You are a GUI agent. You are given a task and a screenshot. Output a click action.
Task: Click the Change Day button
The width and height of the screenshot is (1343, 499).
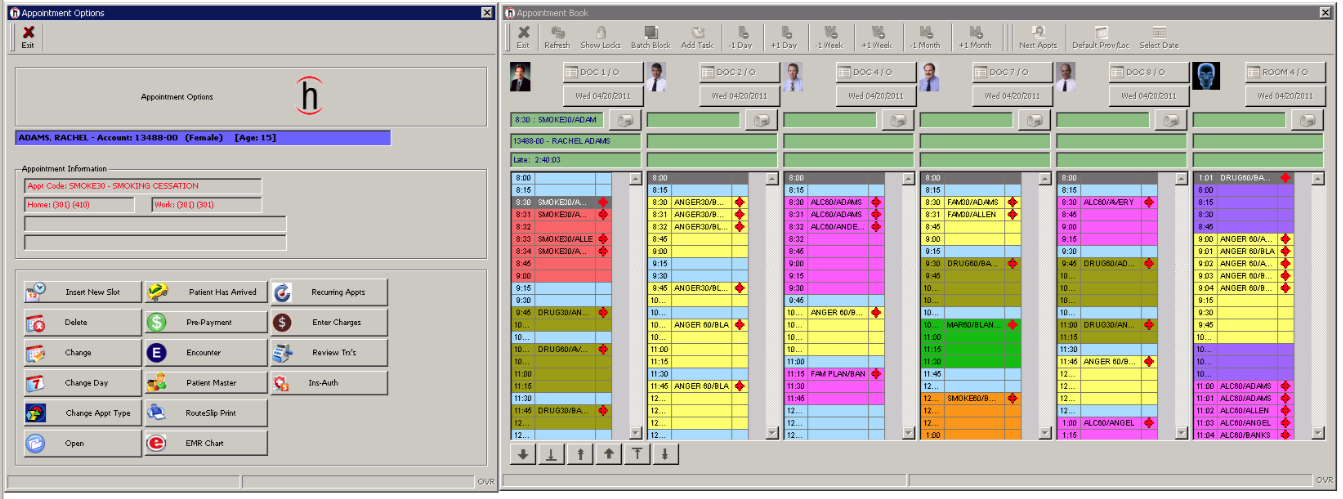pyautogui.click(x=83, y=382)
